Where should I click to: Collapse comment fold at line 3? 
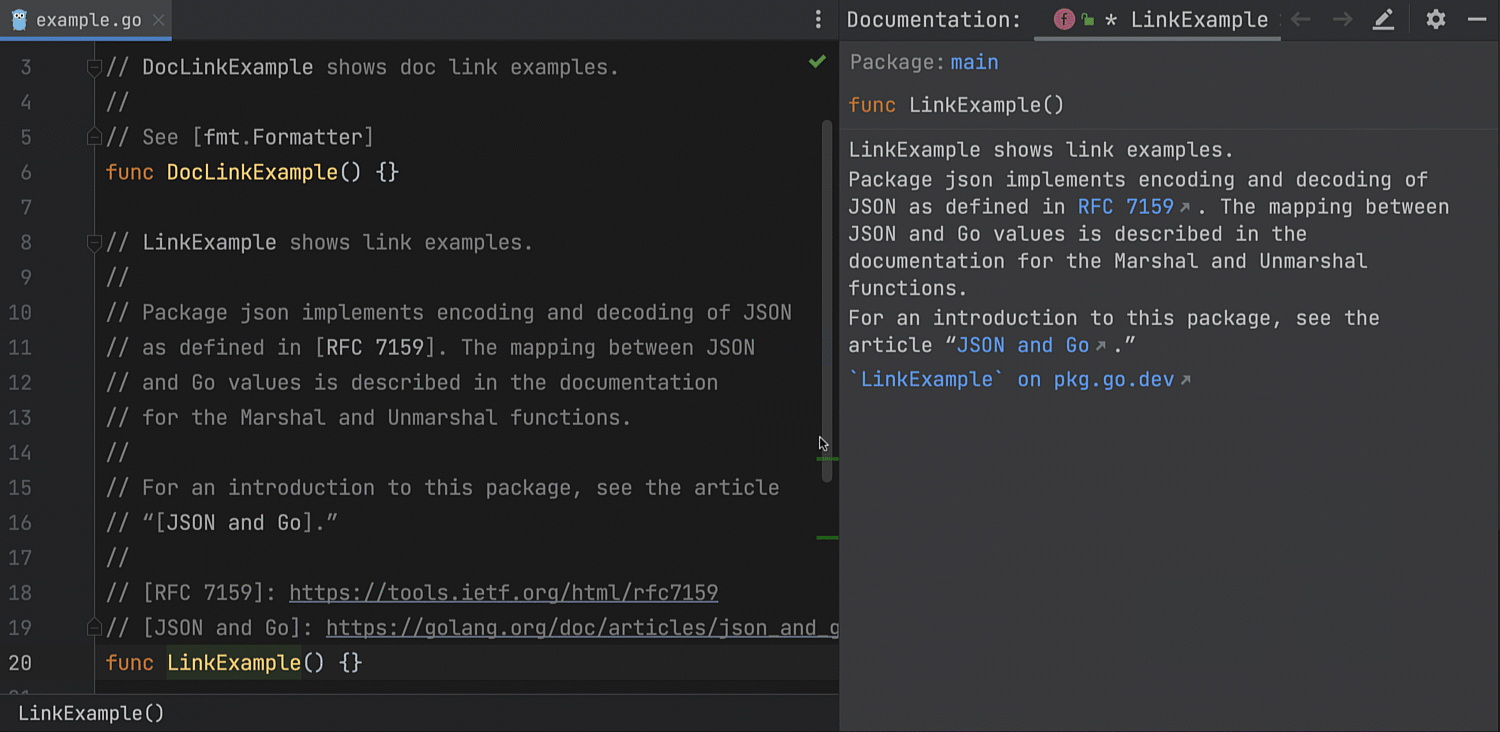(94, 68)
